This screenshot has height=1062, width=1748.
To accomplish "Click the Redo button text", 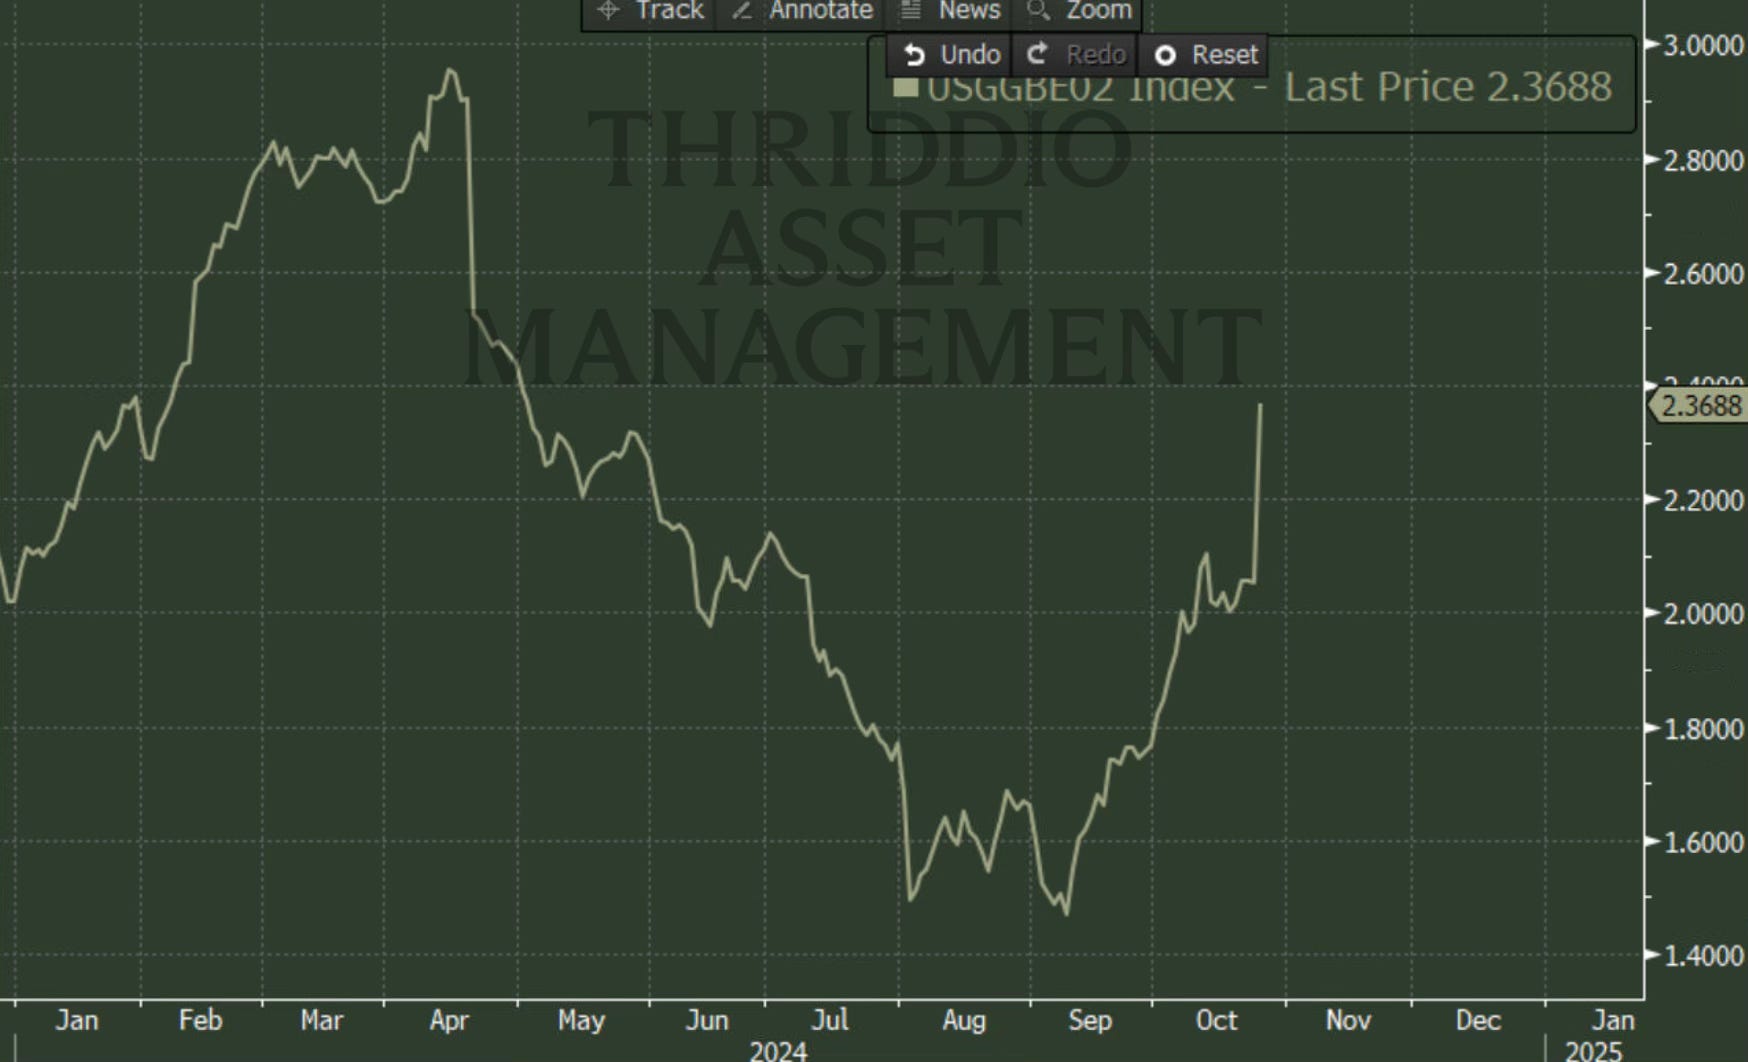I will coord(1096,54).
